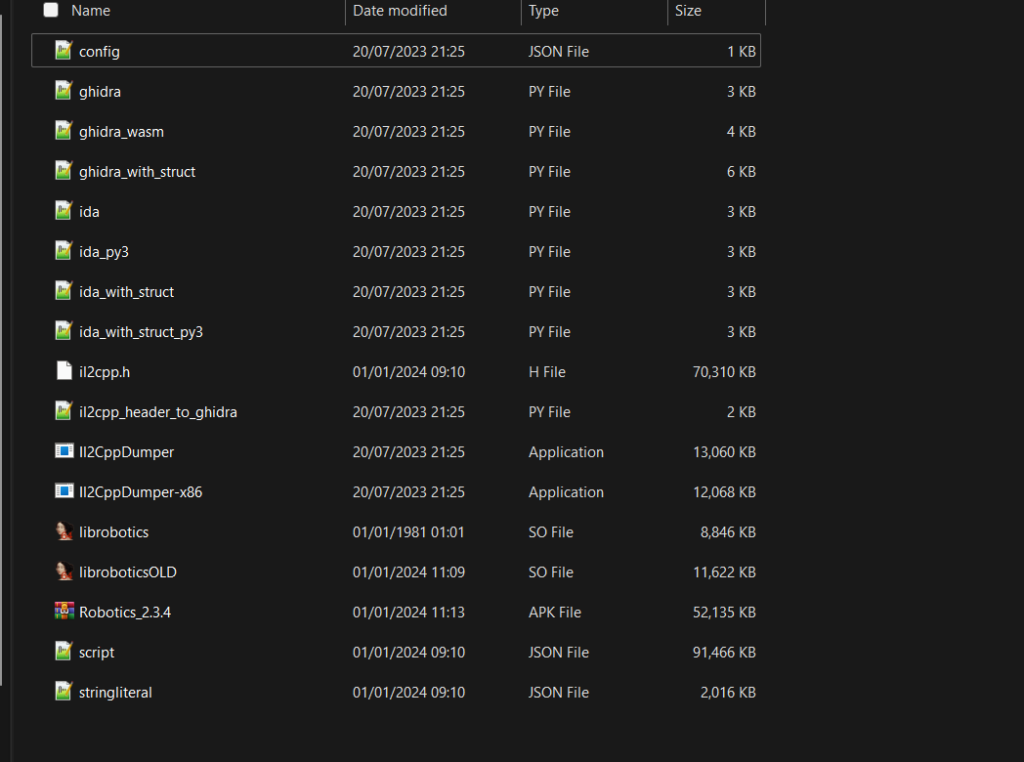Select the Robotics_2.3.4 APK archive icon

point(64,611)
